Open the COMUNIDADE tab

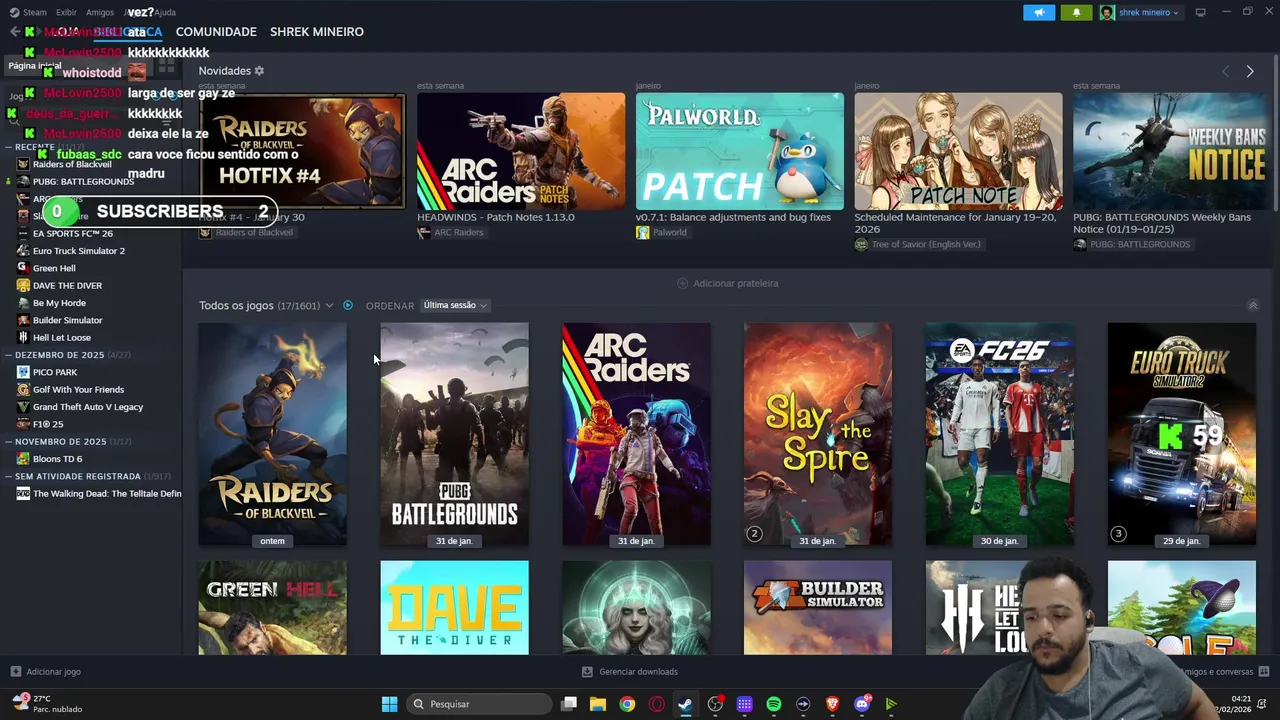coord(216,32)
